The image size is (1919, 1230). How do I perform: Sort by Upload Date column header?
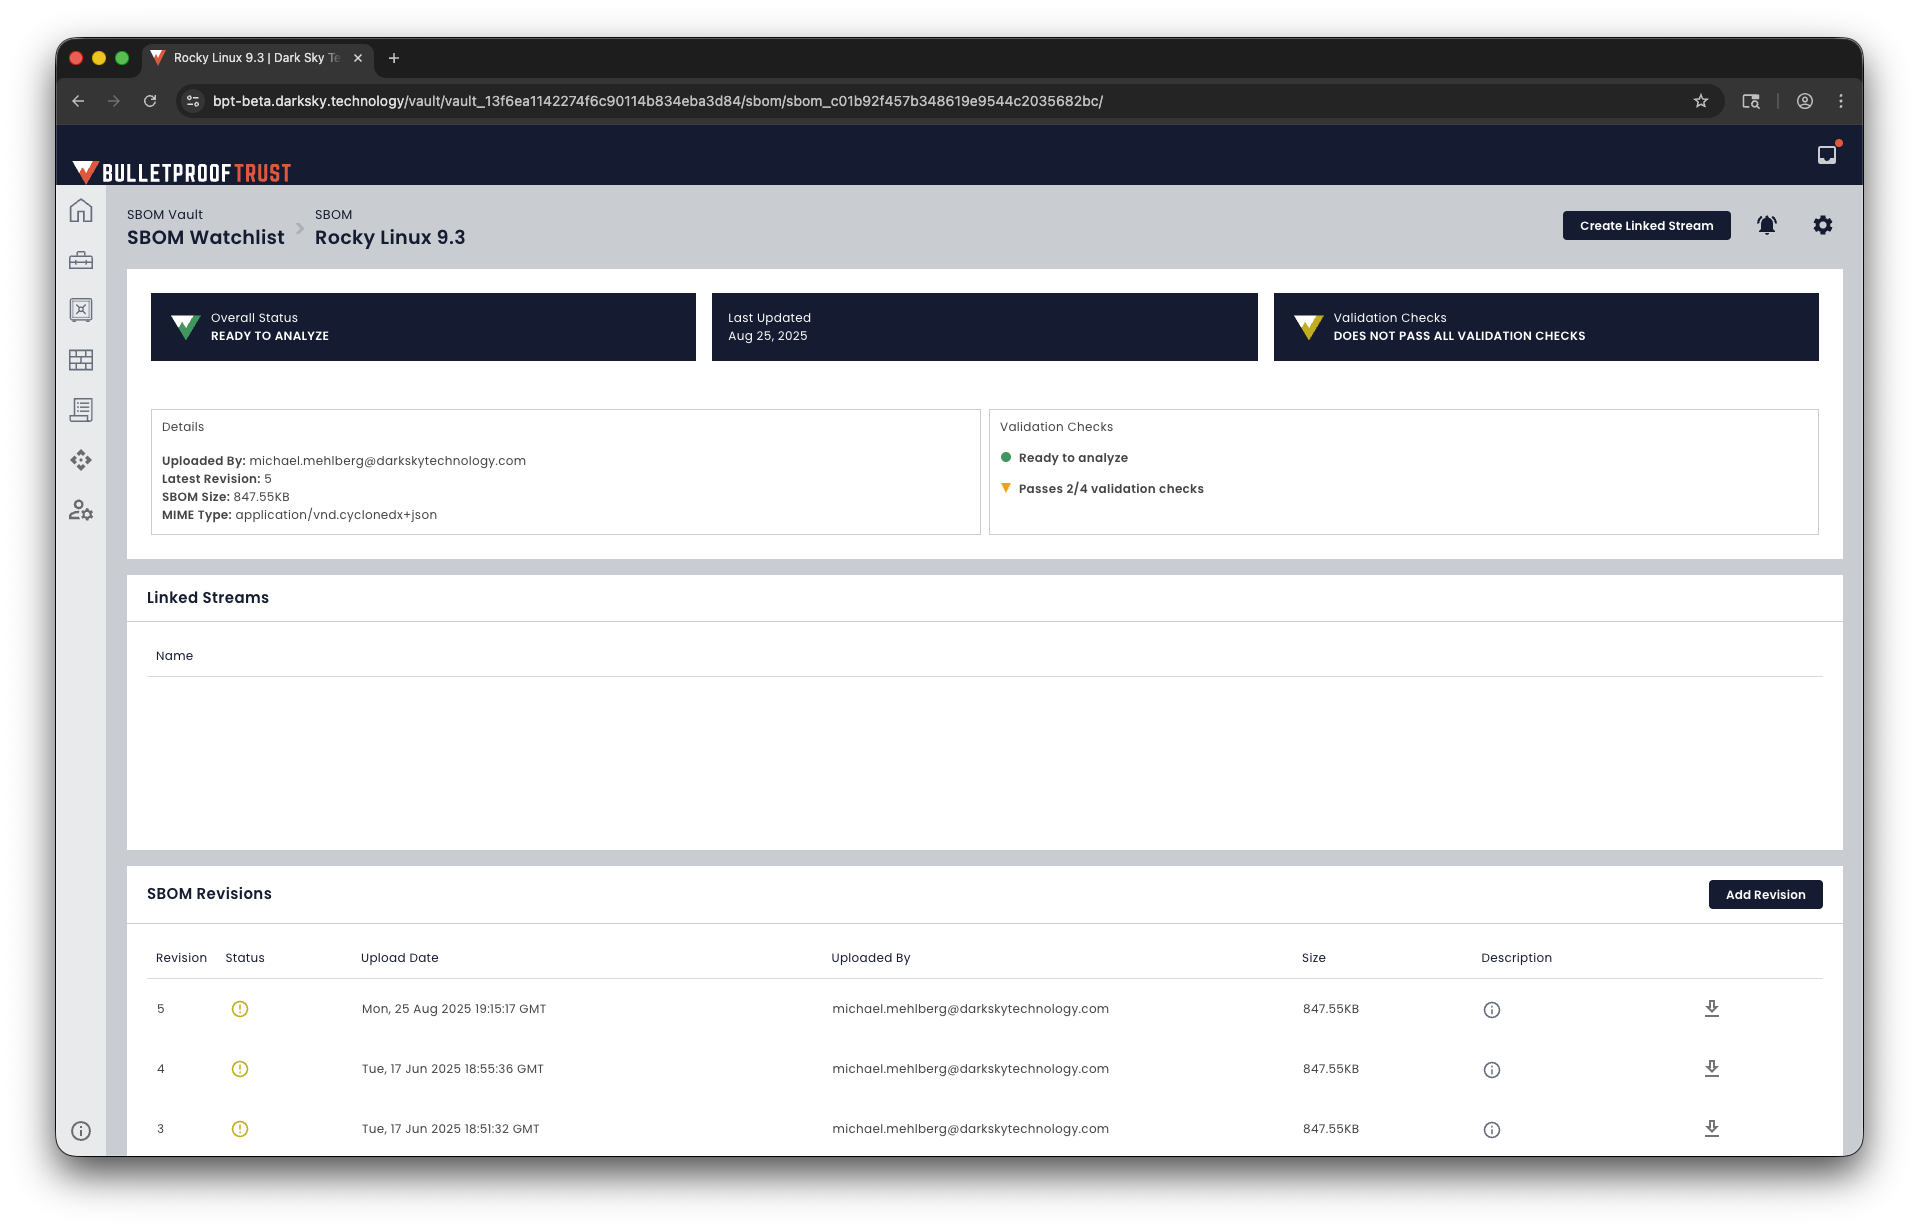(400, 958)
